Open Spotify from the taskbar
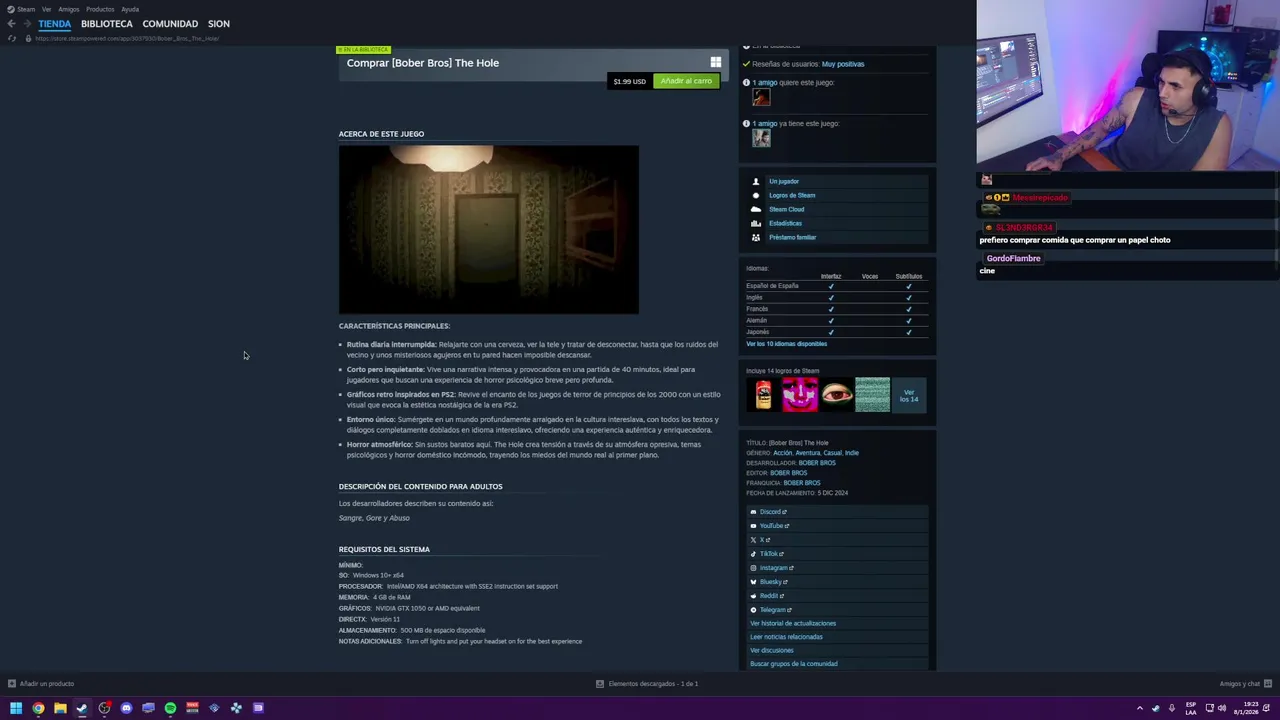1280x720 pixels. (x=170, y=708)
